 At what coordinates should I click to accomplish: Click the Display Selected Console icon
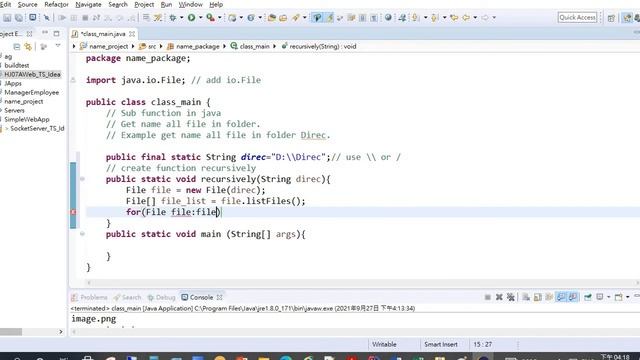(x=600, y=297)
